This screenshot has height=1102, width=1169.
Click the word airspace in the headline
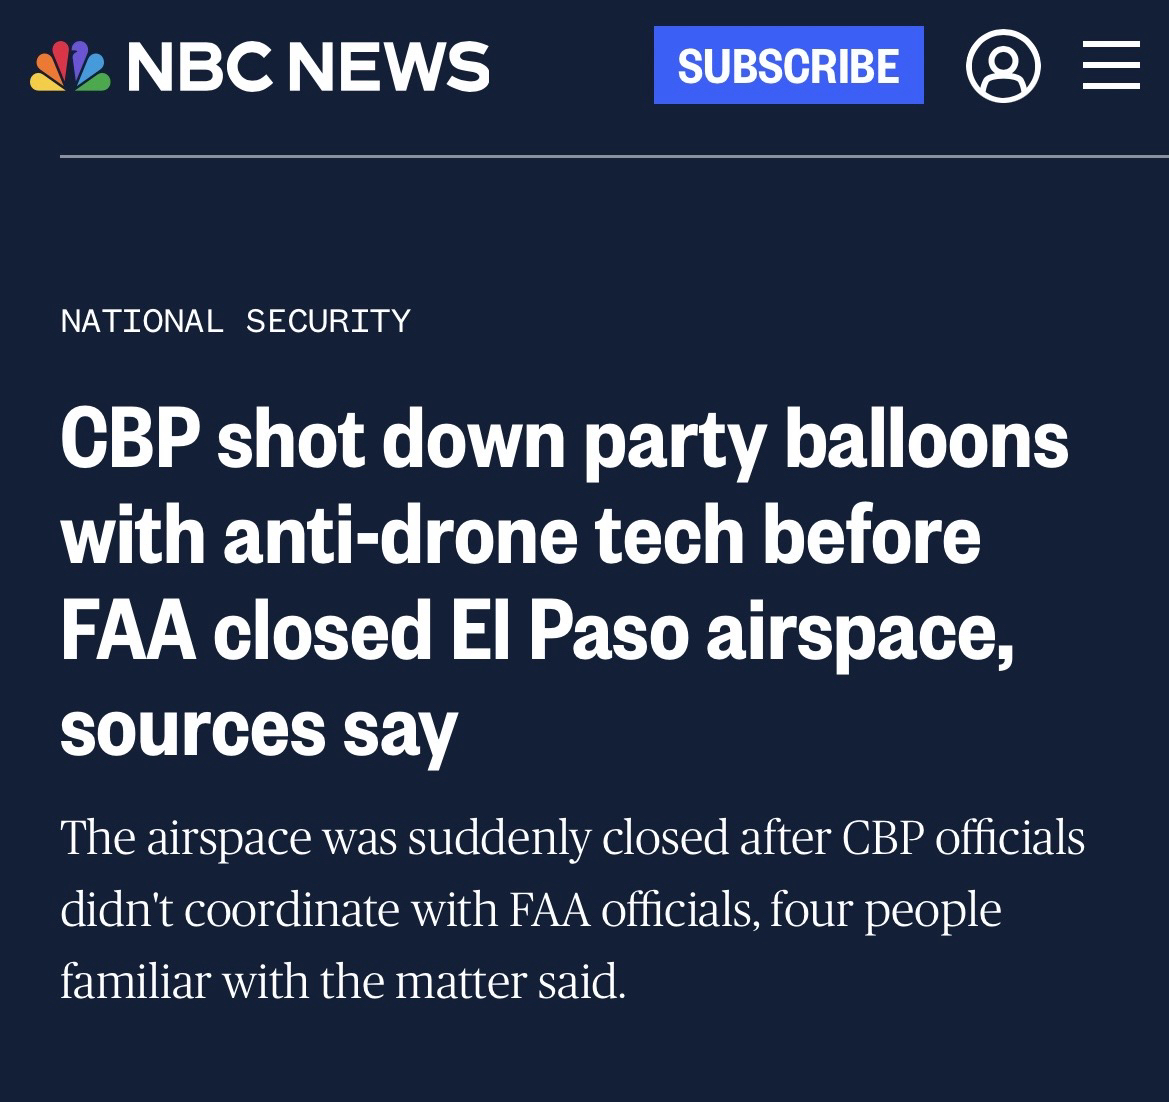[x=858, y=632]
